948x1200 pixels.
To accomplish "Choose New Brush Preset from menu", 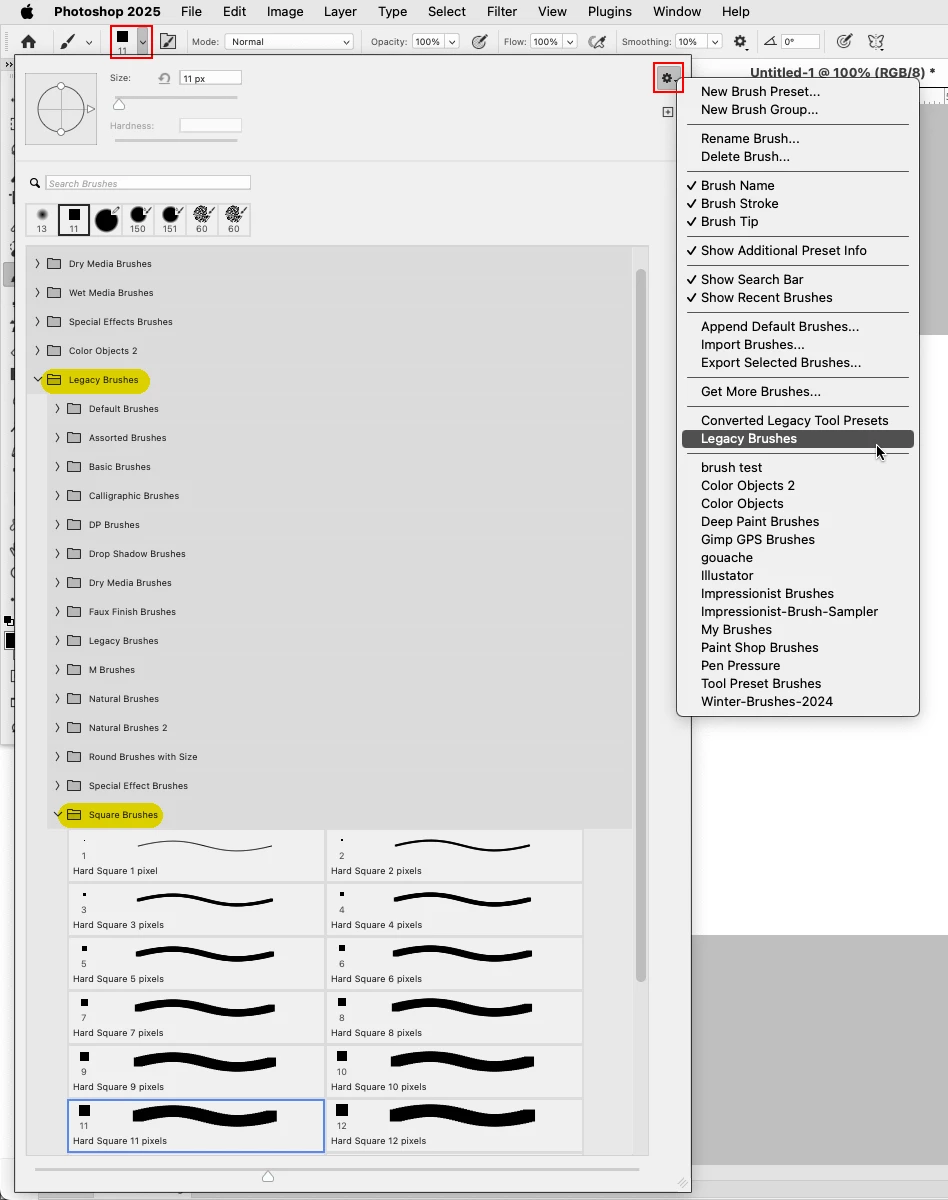I will pos(760,92).
